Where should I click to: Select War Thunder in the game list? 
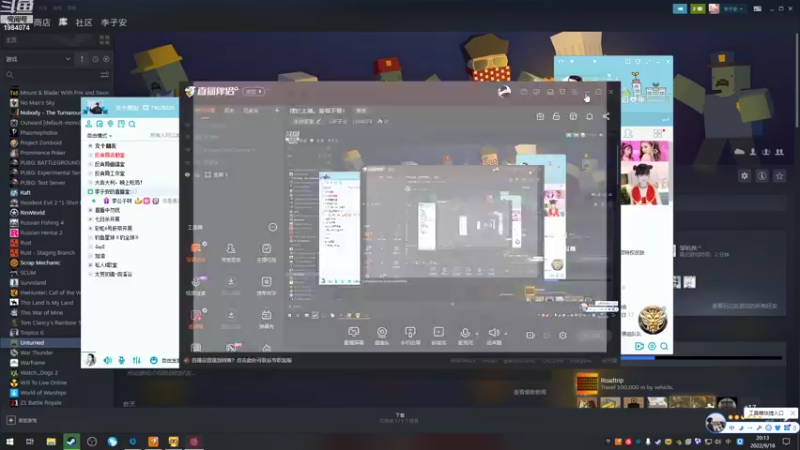(36, 353)
